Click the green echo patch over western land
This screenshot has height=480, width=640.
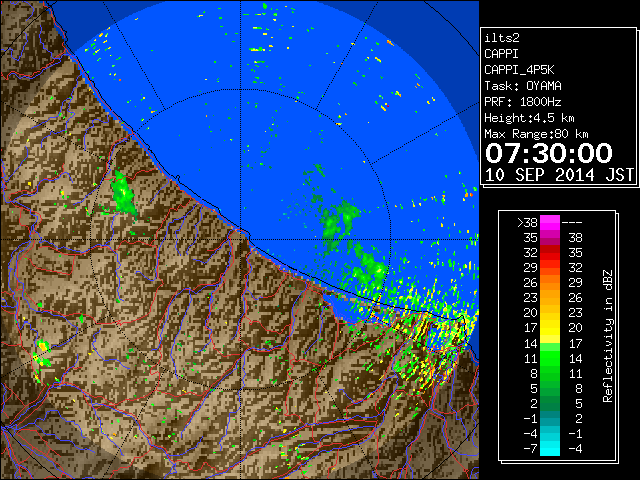123,194
